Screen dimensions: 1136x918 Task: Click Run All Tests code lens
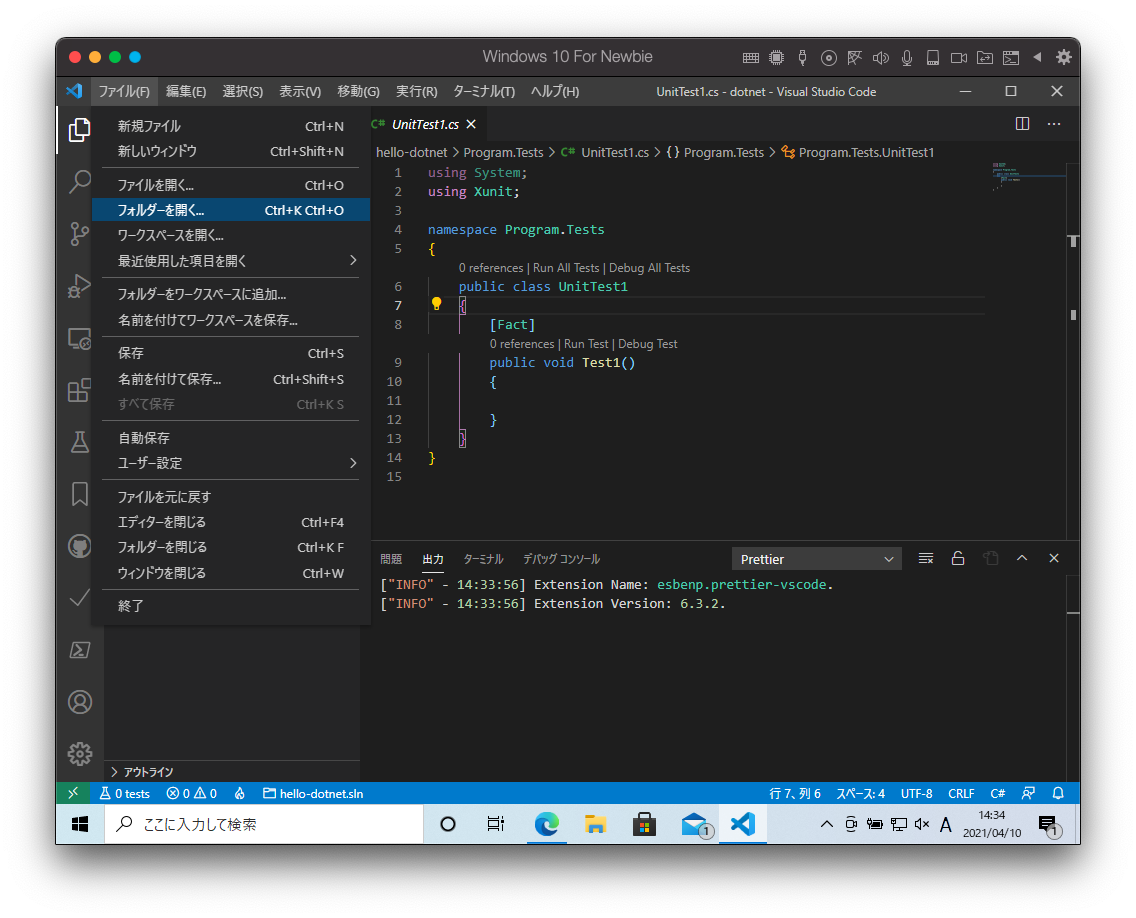[566, 268]
